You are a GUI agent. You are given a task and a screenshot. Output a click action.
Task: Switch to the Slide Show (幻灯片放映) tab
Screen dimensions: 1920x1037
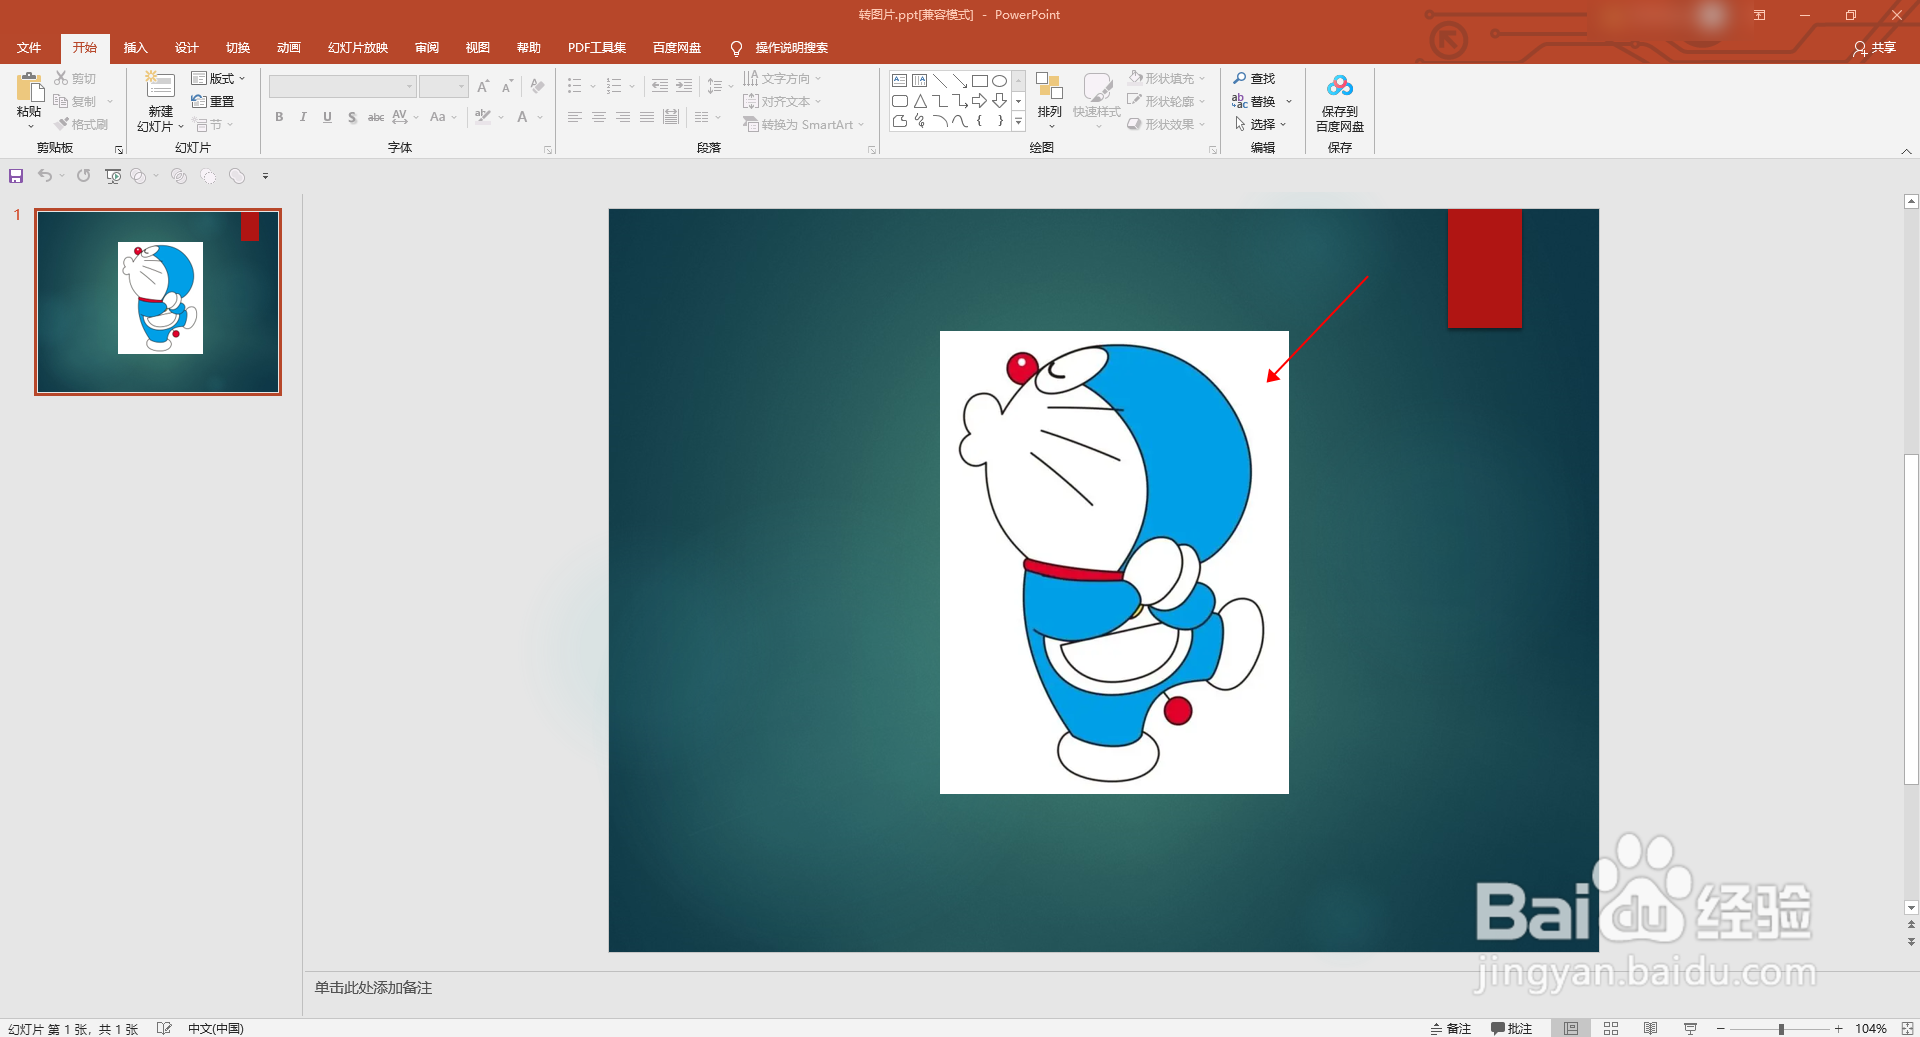point(358,48)
